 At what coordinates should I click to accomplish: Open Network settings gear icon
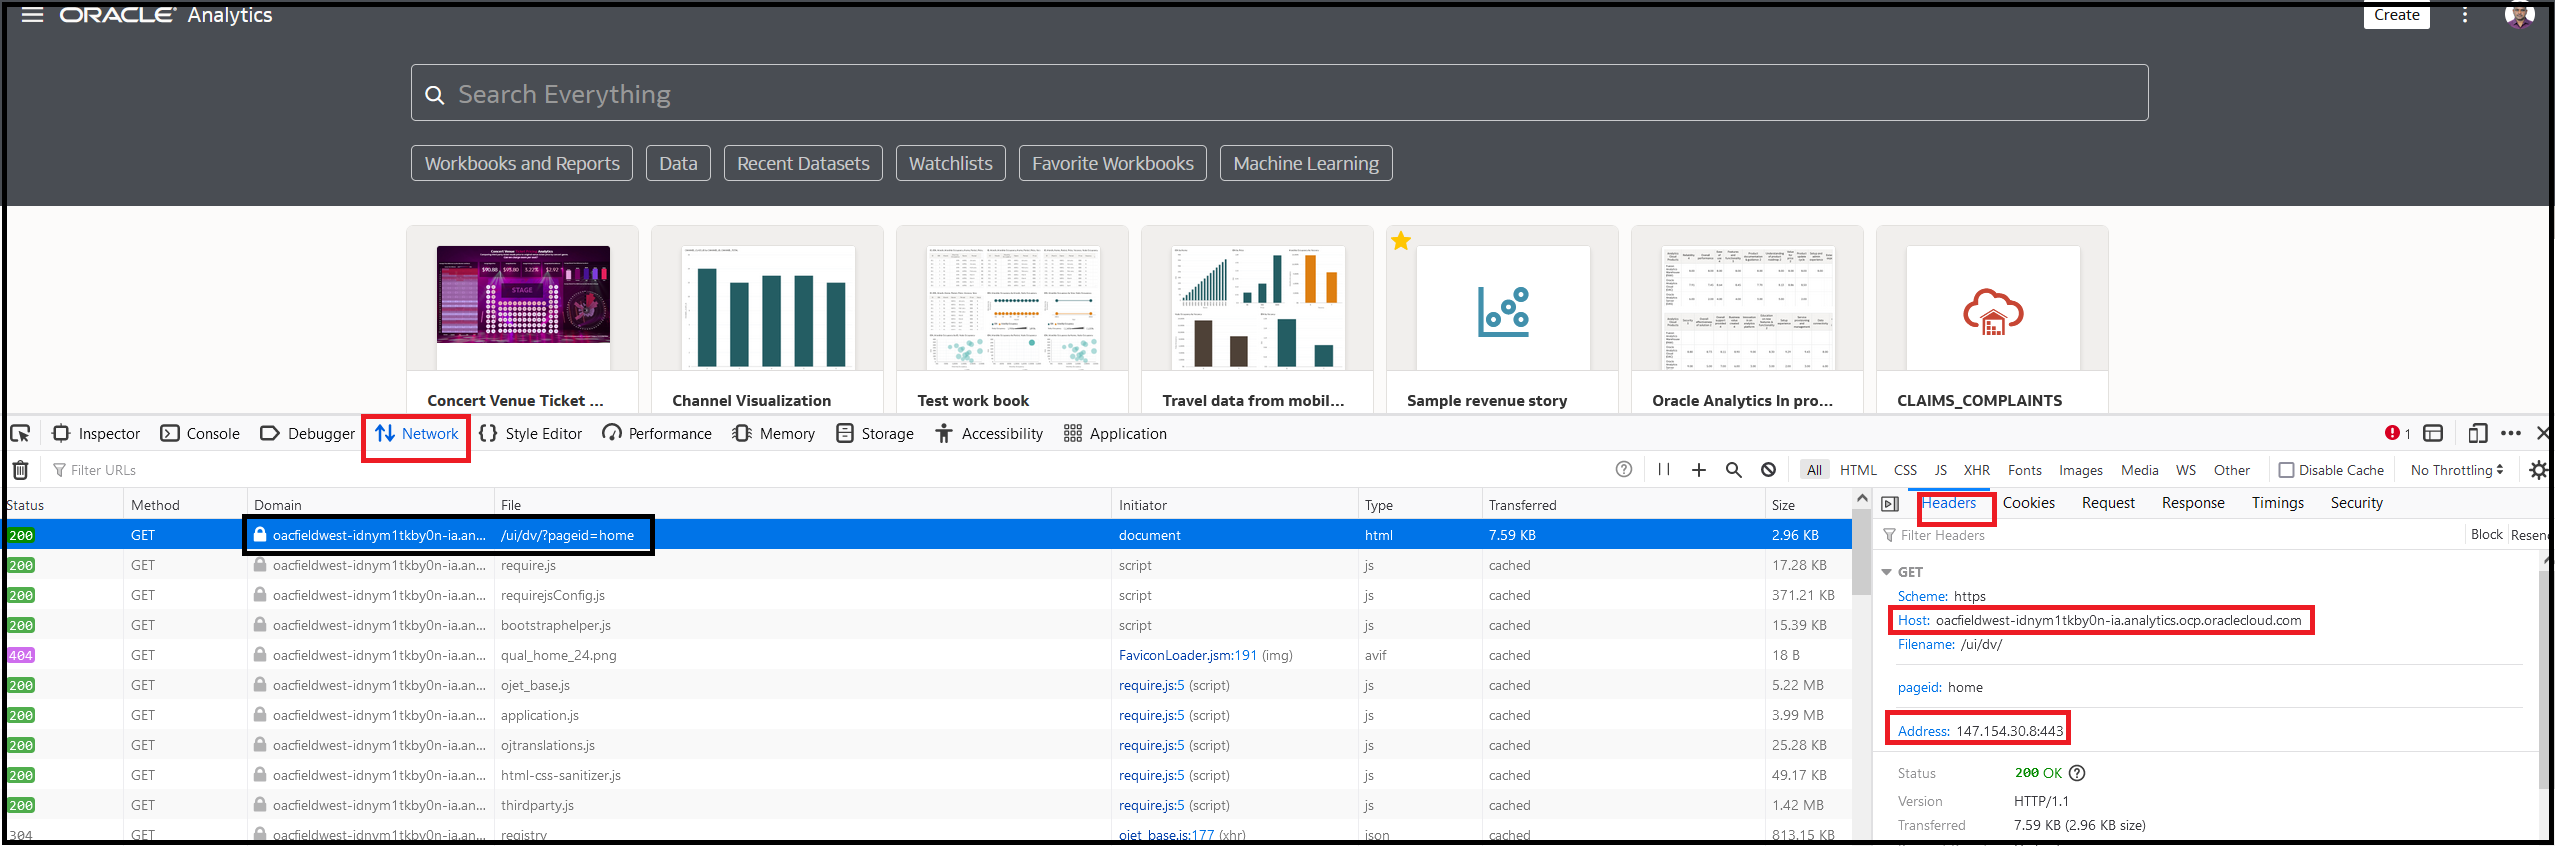(x=2537, y=470)
